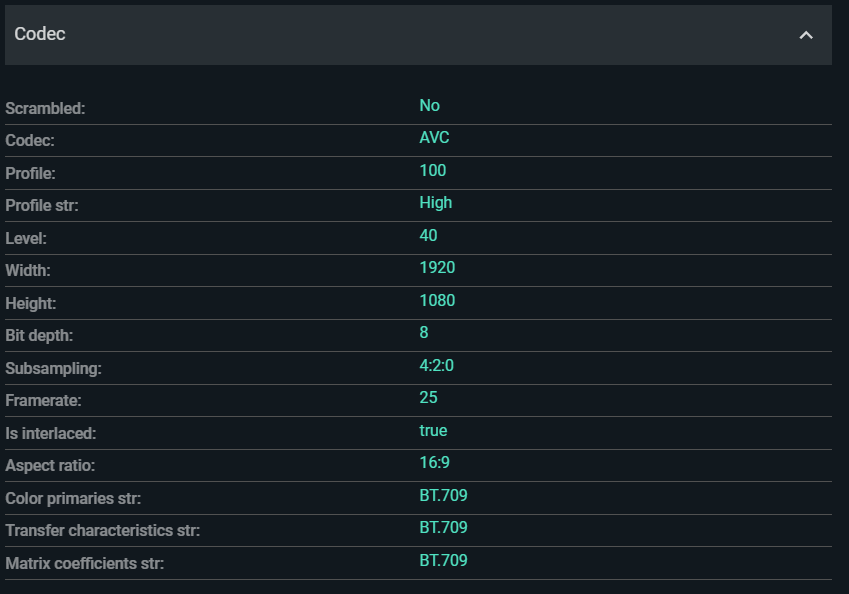Image resolution: width=849 pixels, height=594 pixels.
Task: Collapse the Codec section with the chevron
Action: pyautogui.click(x=806, y=35)
